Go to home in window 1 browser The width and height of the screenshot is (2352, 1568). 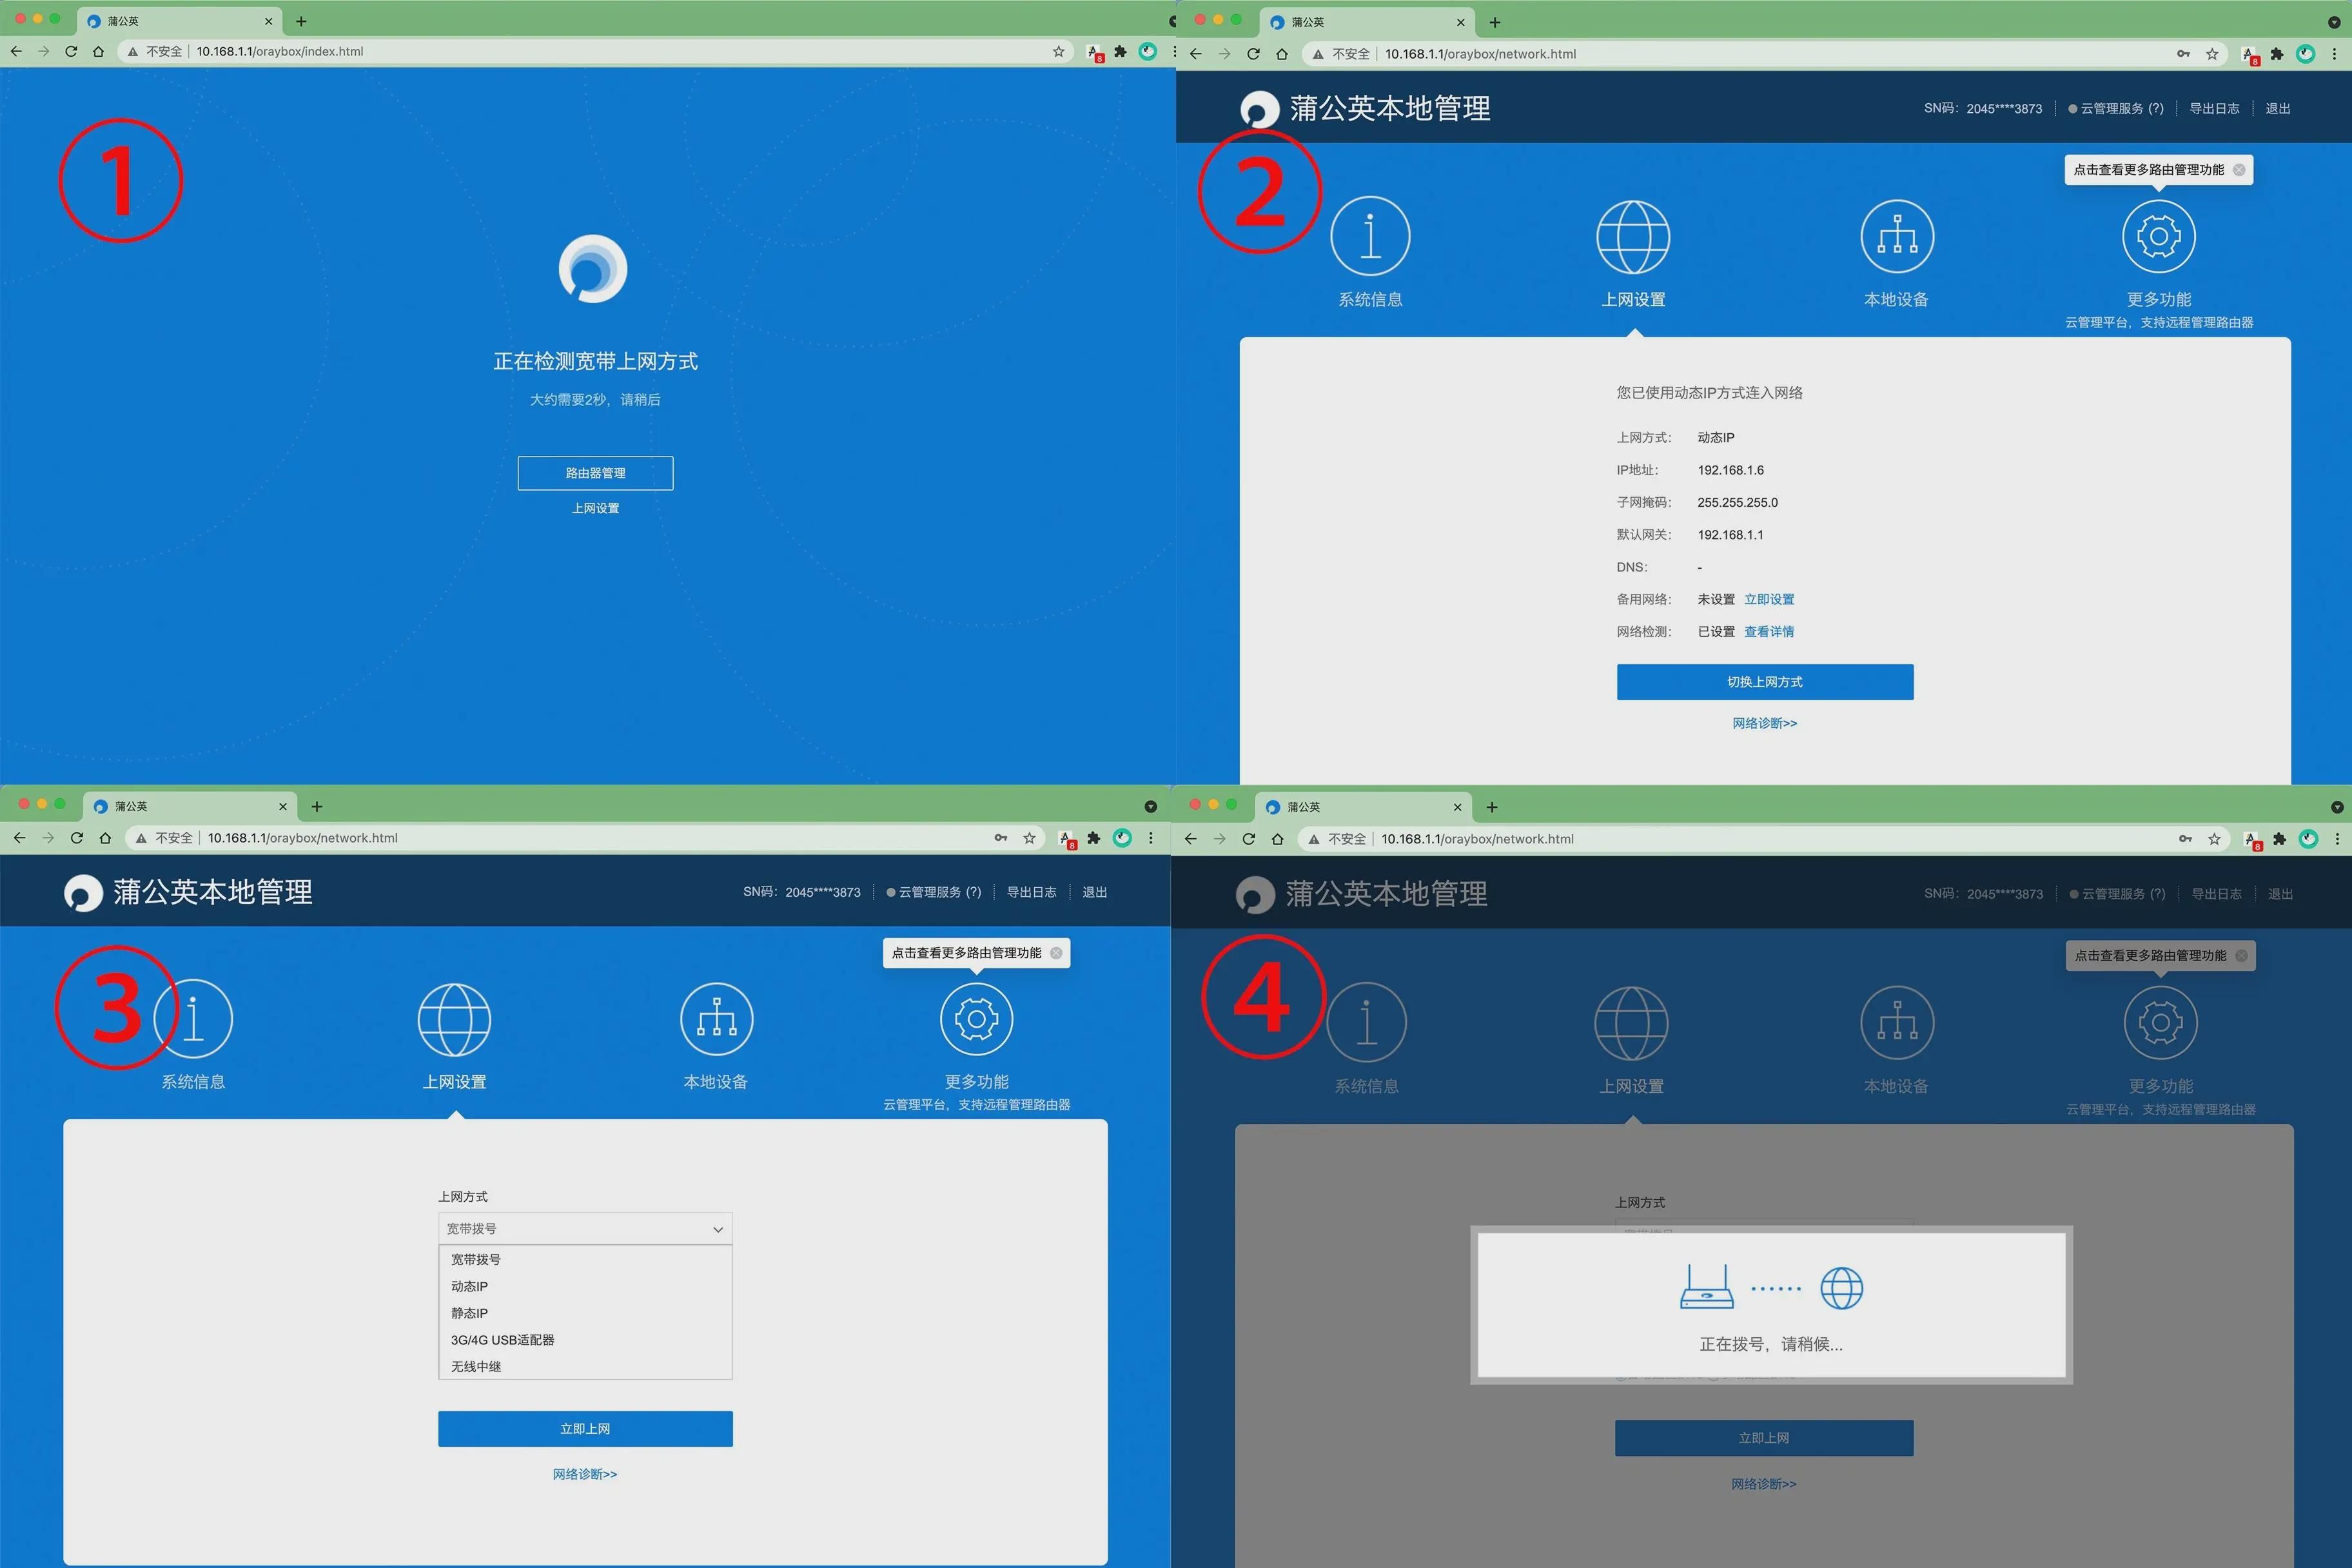point(98,51)
